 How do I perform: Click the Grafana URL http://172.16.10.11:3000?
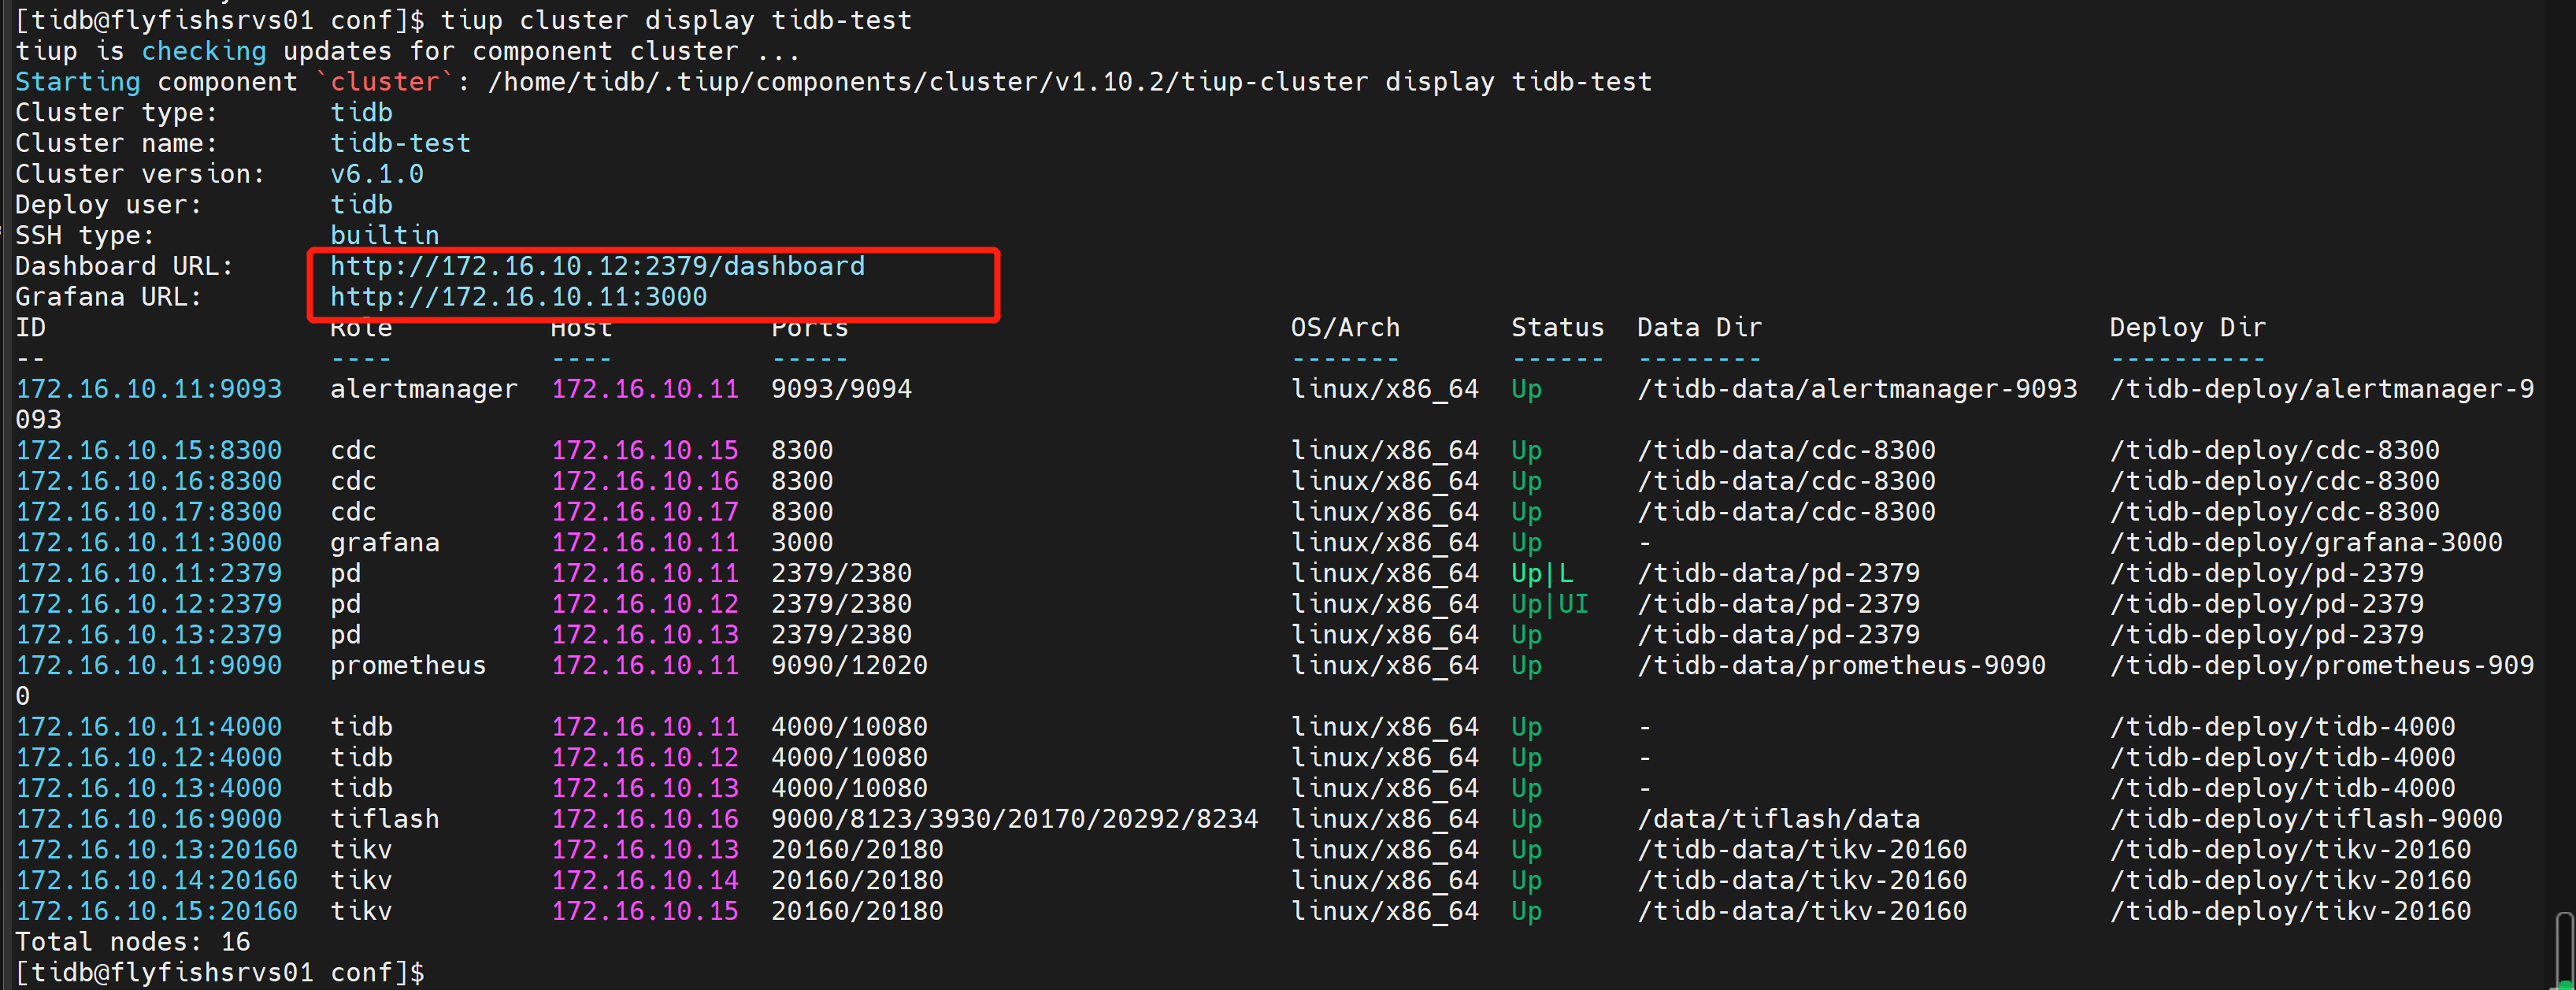518,297
